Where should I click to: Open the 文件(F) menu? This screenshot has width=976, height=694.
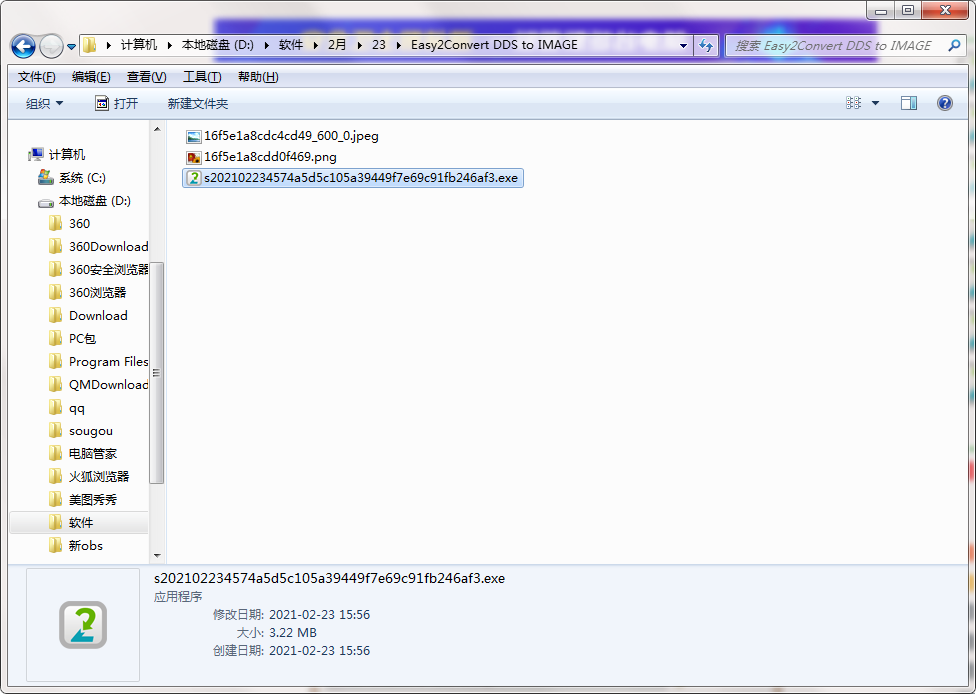click(x=37, y=77)
